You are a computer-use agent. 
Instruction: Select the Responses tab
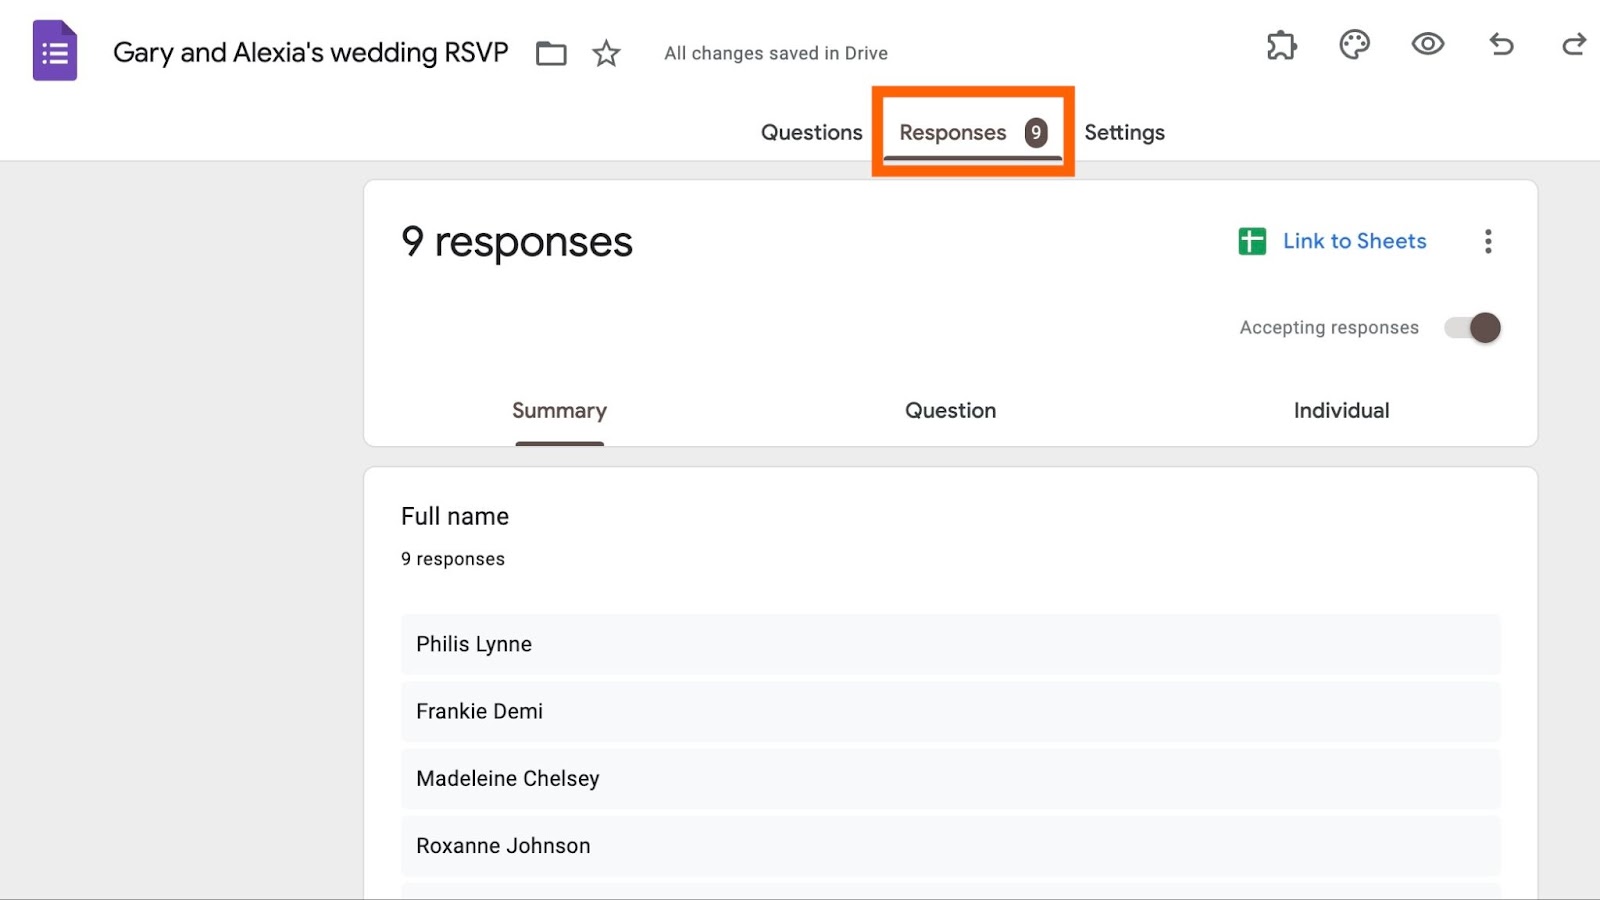point(953,133)
